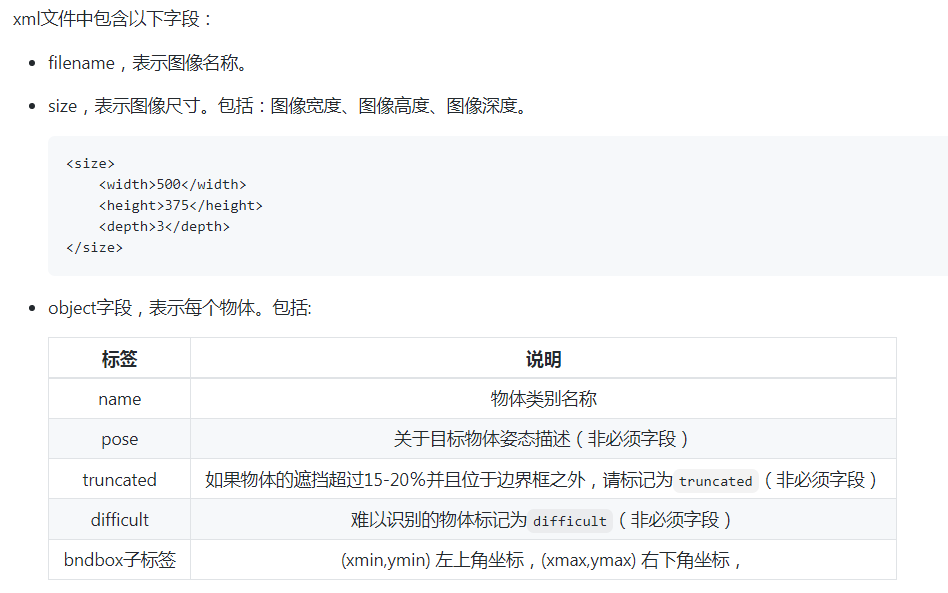Click the 'bndbox子标签' table cell

coord(120,560)
